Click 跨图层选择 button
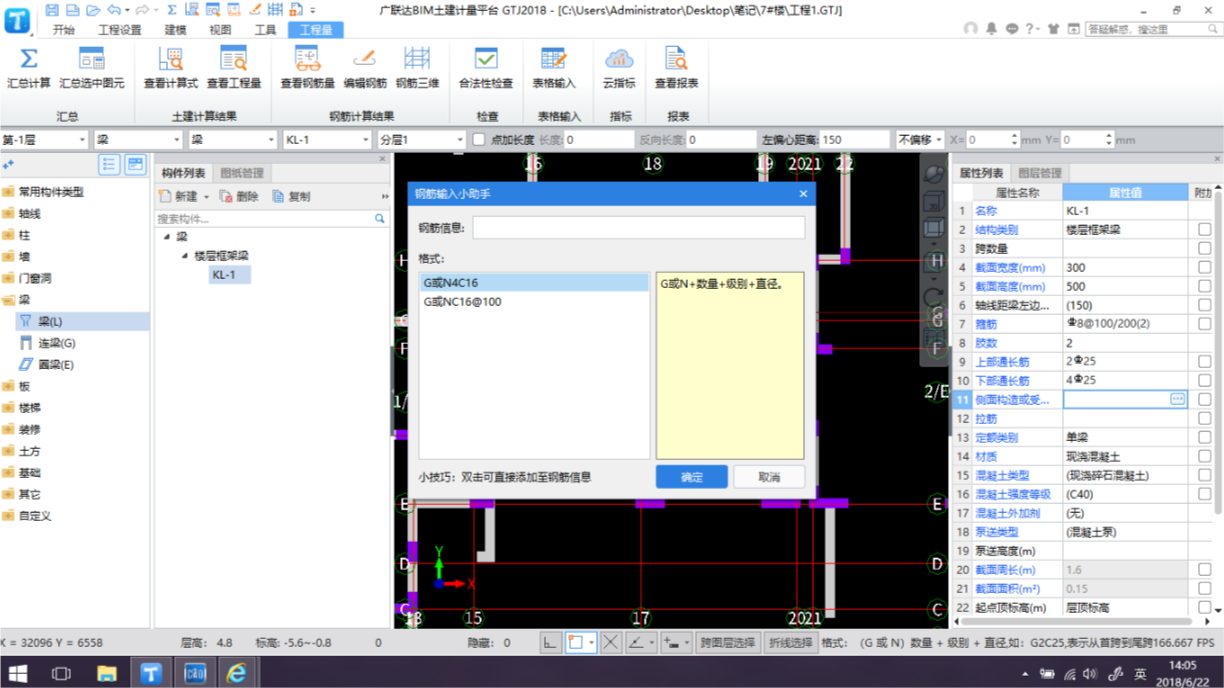The height and width of the screenshot is (688, 1224). (x=727, y=643)
